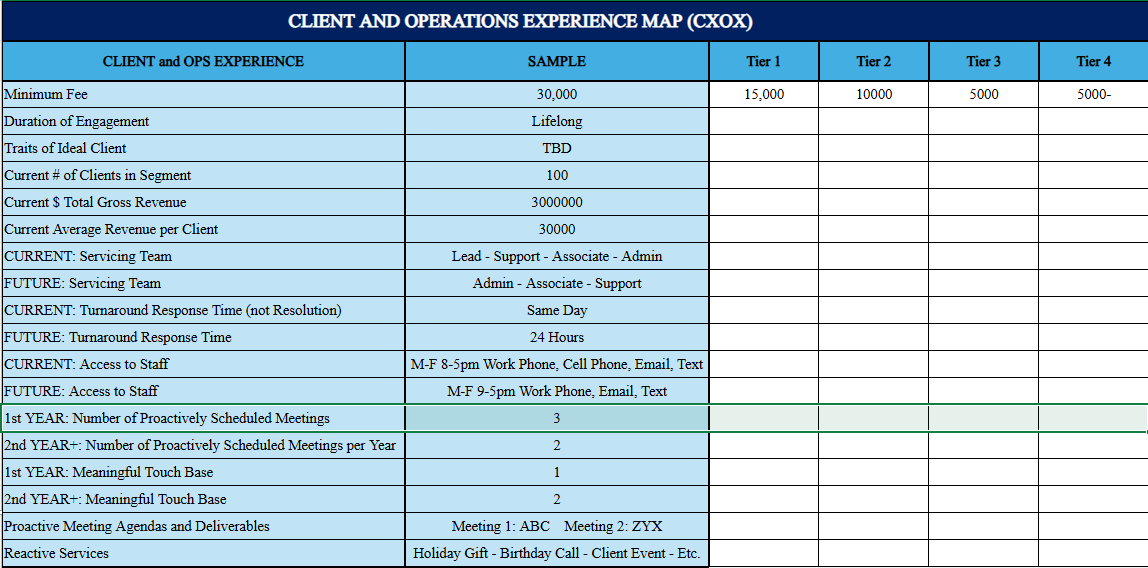Click 'CURRENT: Turnaround Response Time (not Resolution)' label
The image size is (1148, 568).
coord(204,310)
